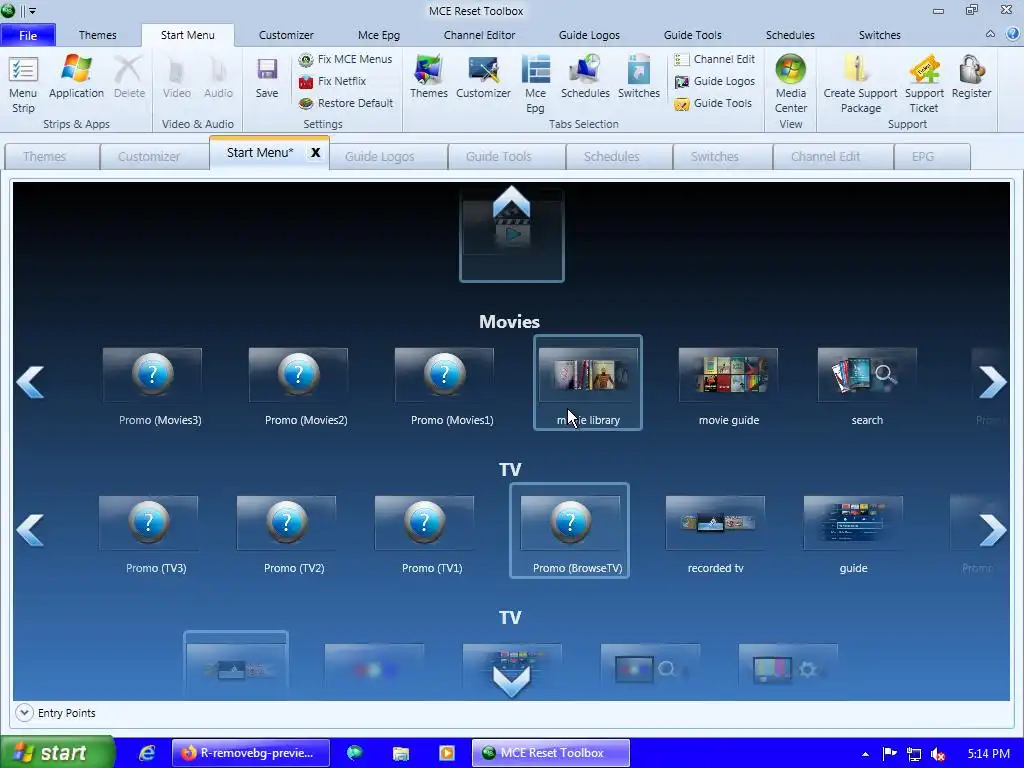Screen dimensions: 1024x768
Task: Click the Menu Strip ribbon icon
Action: tap(23, 84)
